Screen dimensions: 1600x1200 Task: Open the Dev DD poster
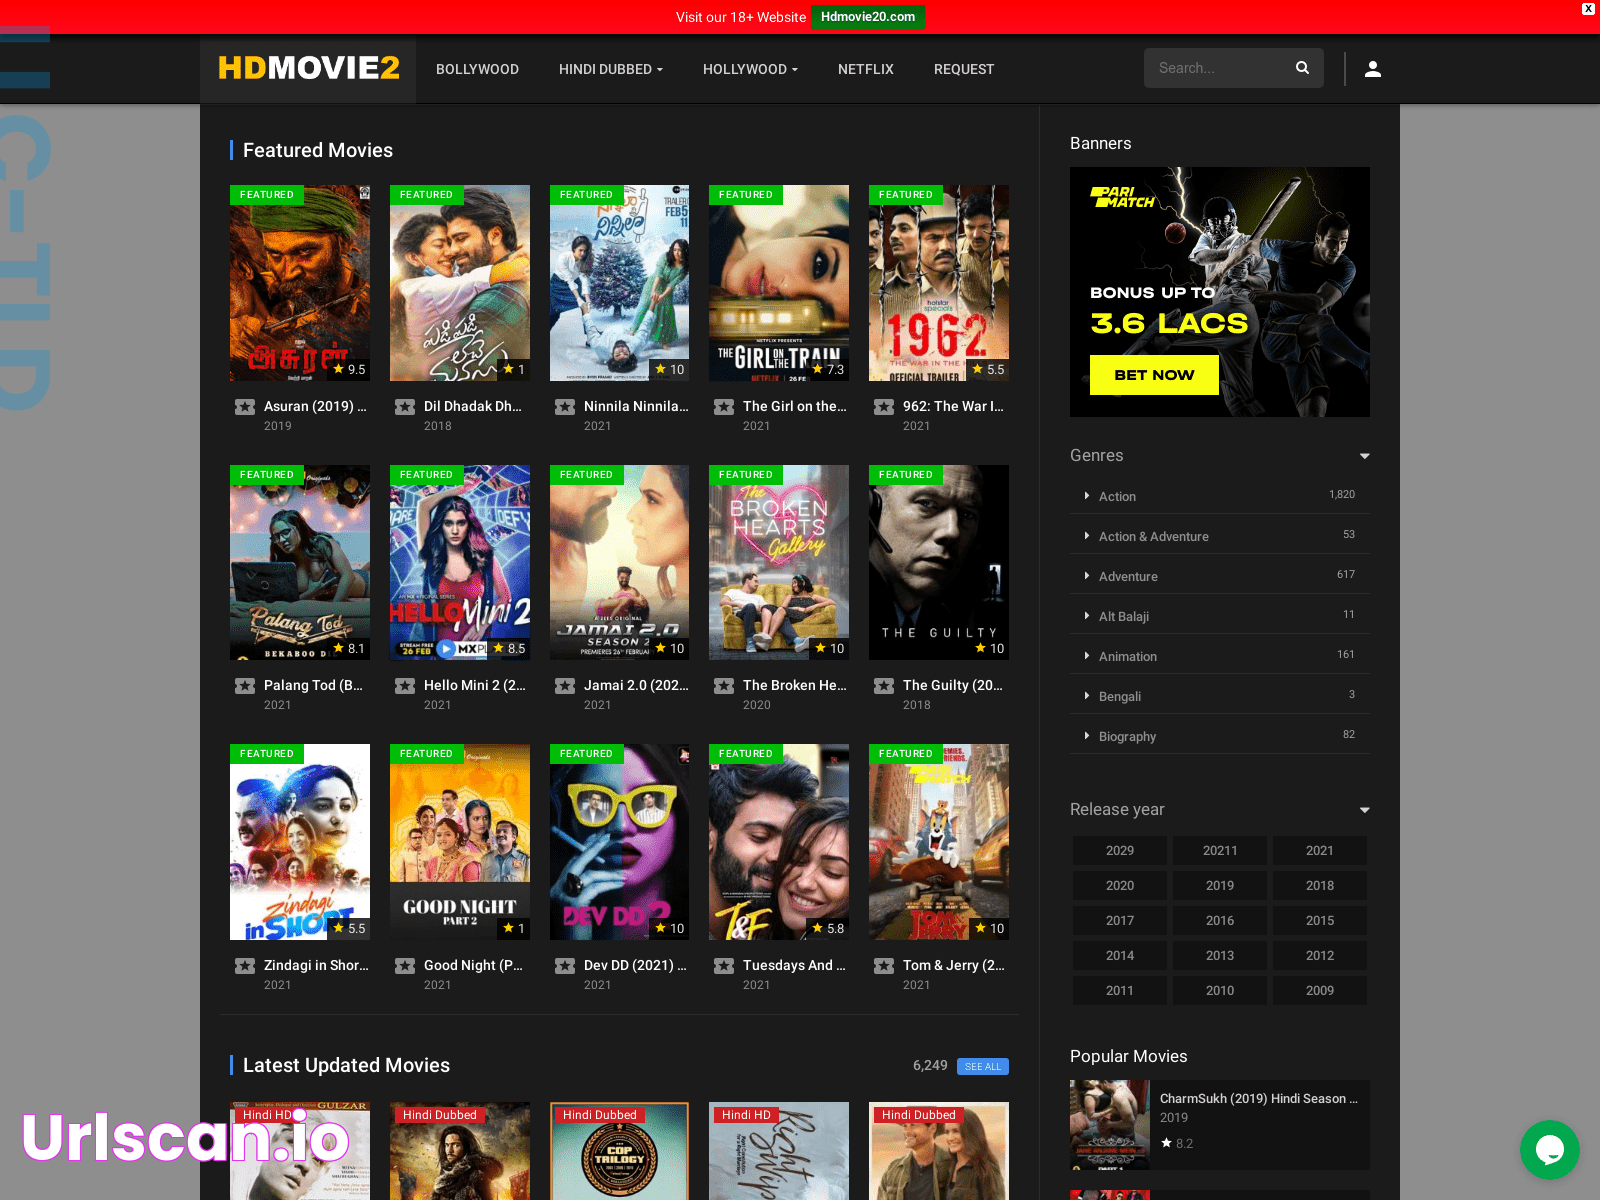[619, 842]
